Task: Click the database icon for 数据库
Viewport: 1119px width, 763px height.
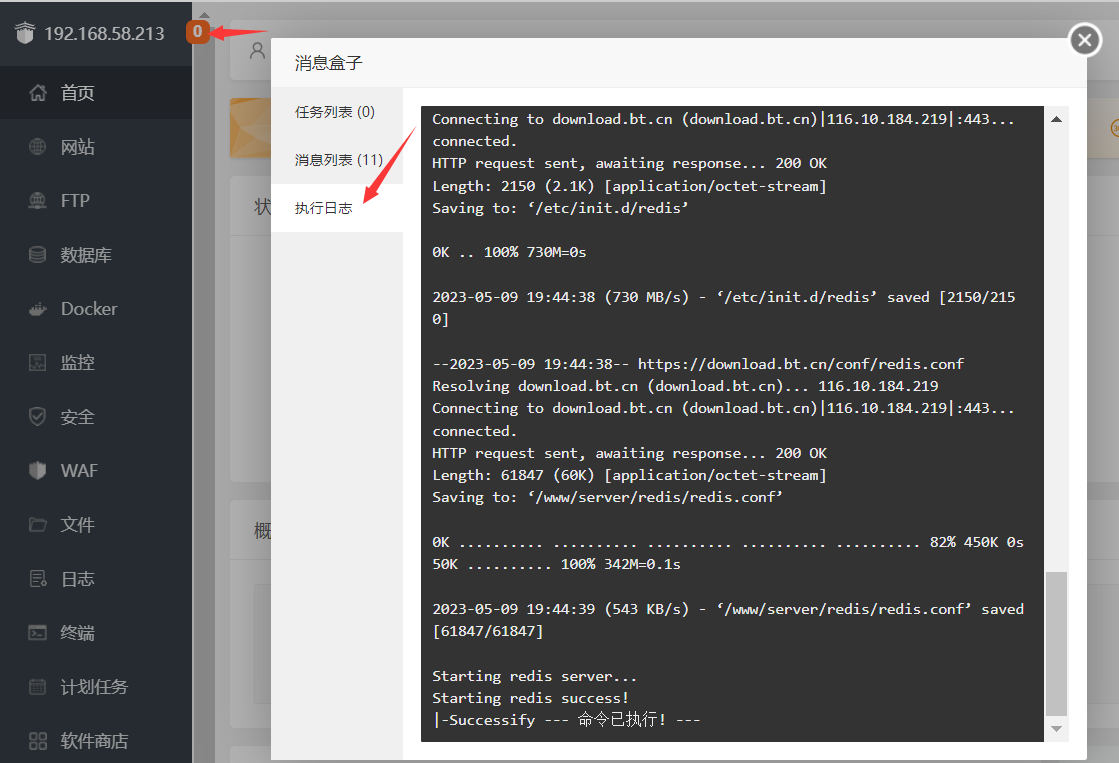Action: point(38,255)
